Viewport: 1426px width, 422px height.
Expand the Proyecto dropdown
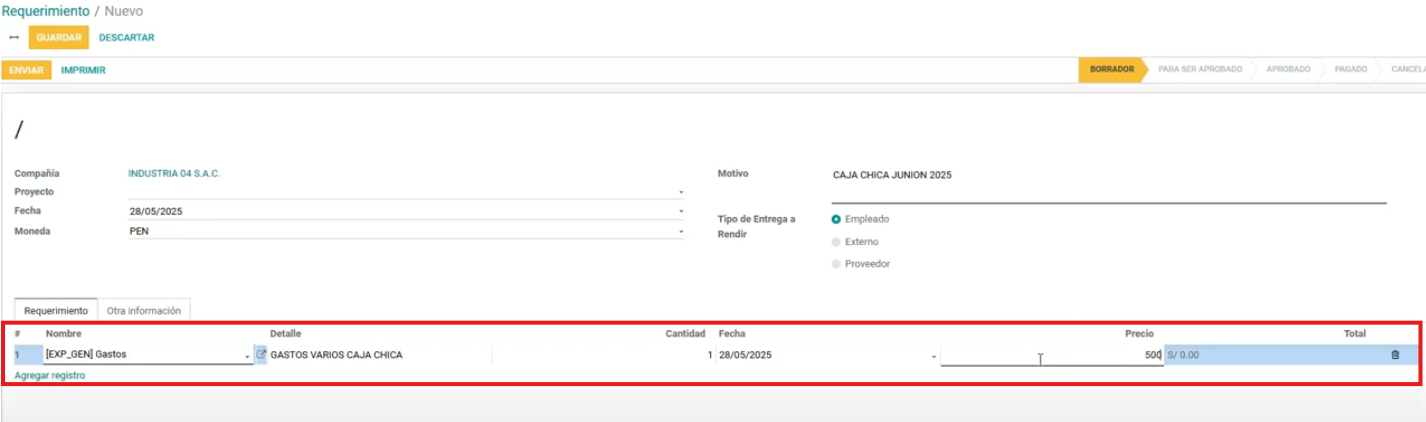(x=681, y=192)
